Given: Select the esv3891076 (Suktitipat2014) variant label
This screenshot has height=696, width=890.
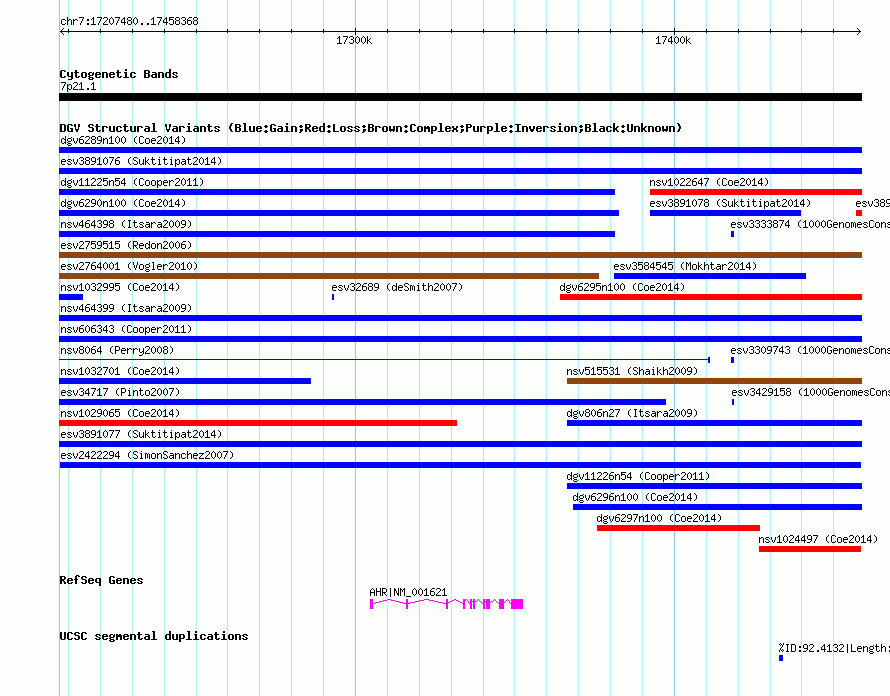Looking at the screenshot, I should click(141, 161).
